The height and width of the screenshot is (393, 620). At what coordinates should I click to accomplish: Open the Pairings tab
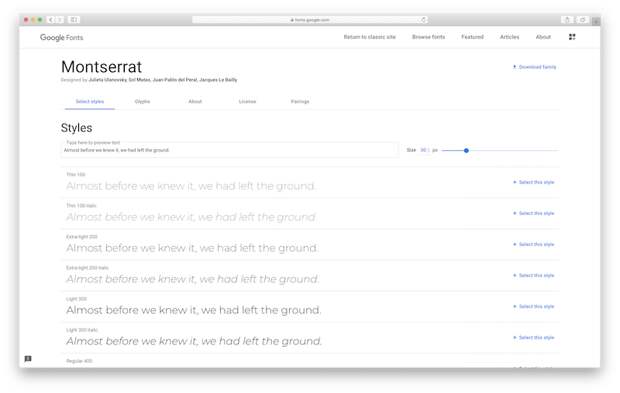300,102
